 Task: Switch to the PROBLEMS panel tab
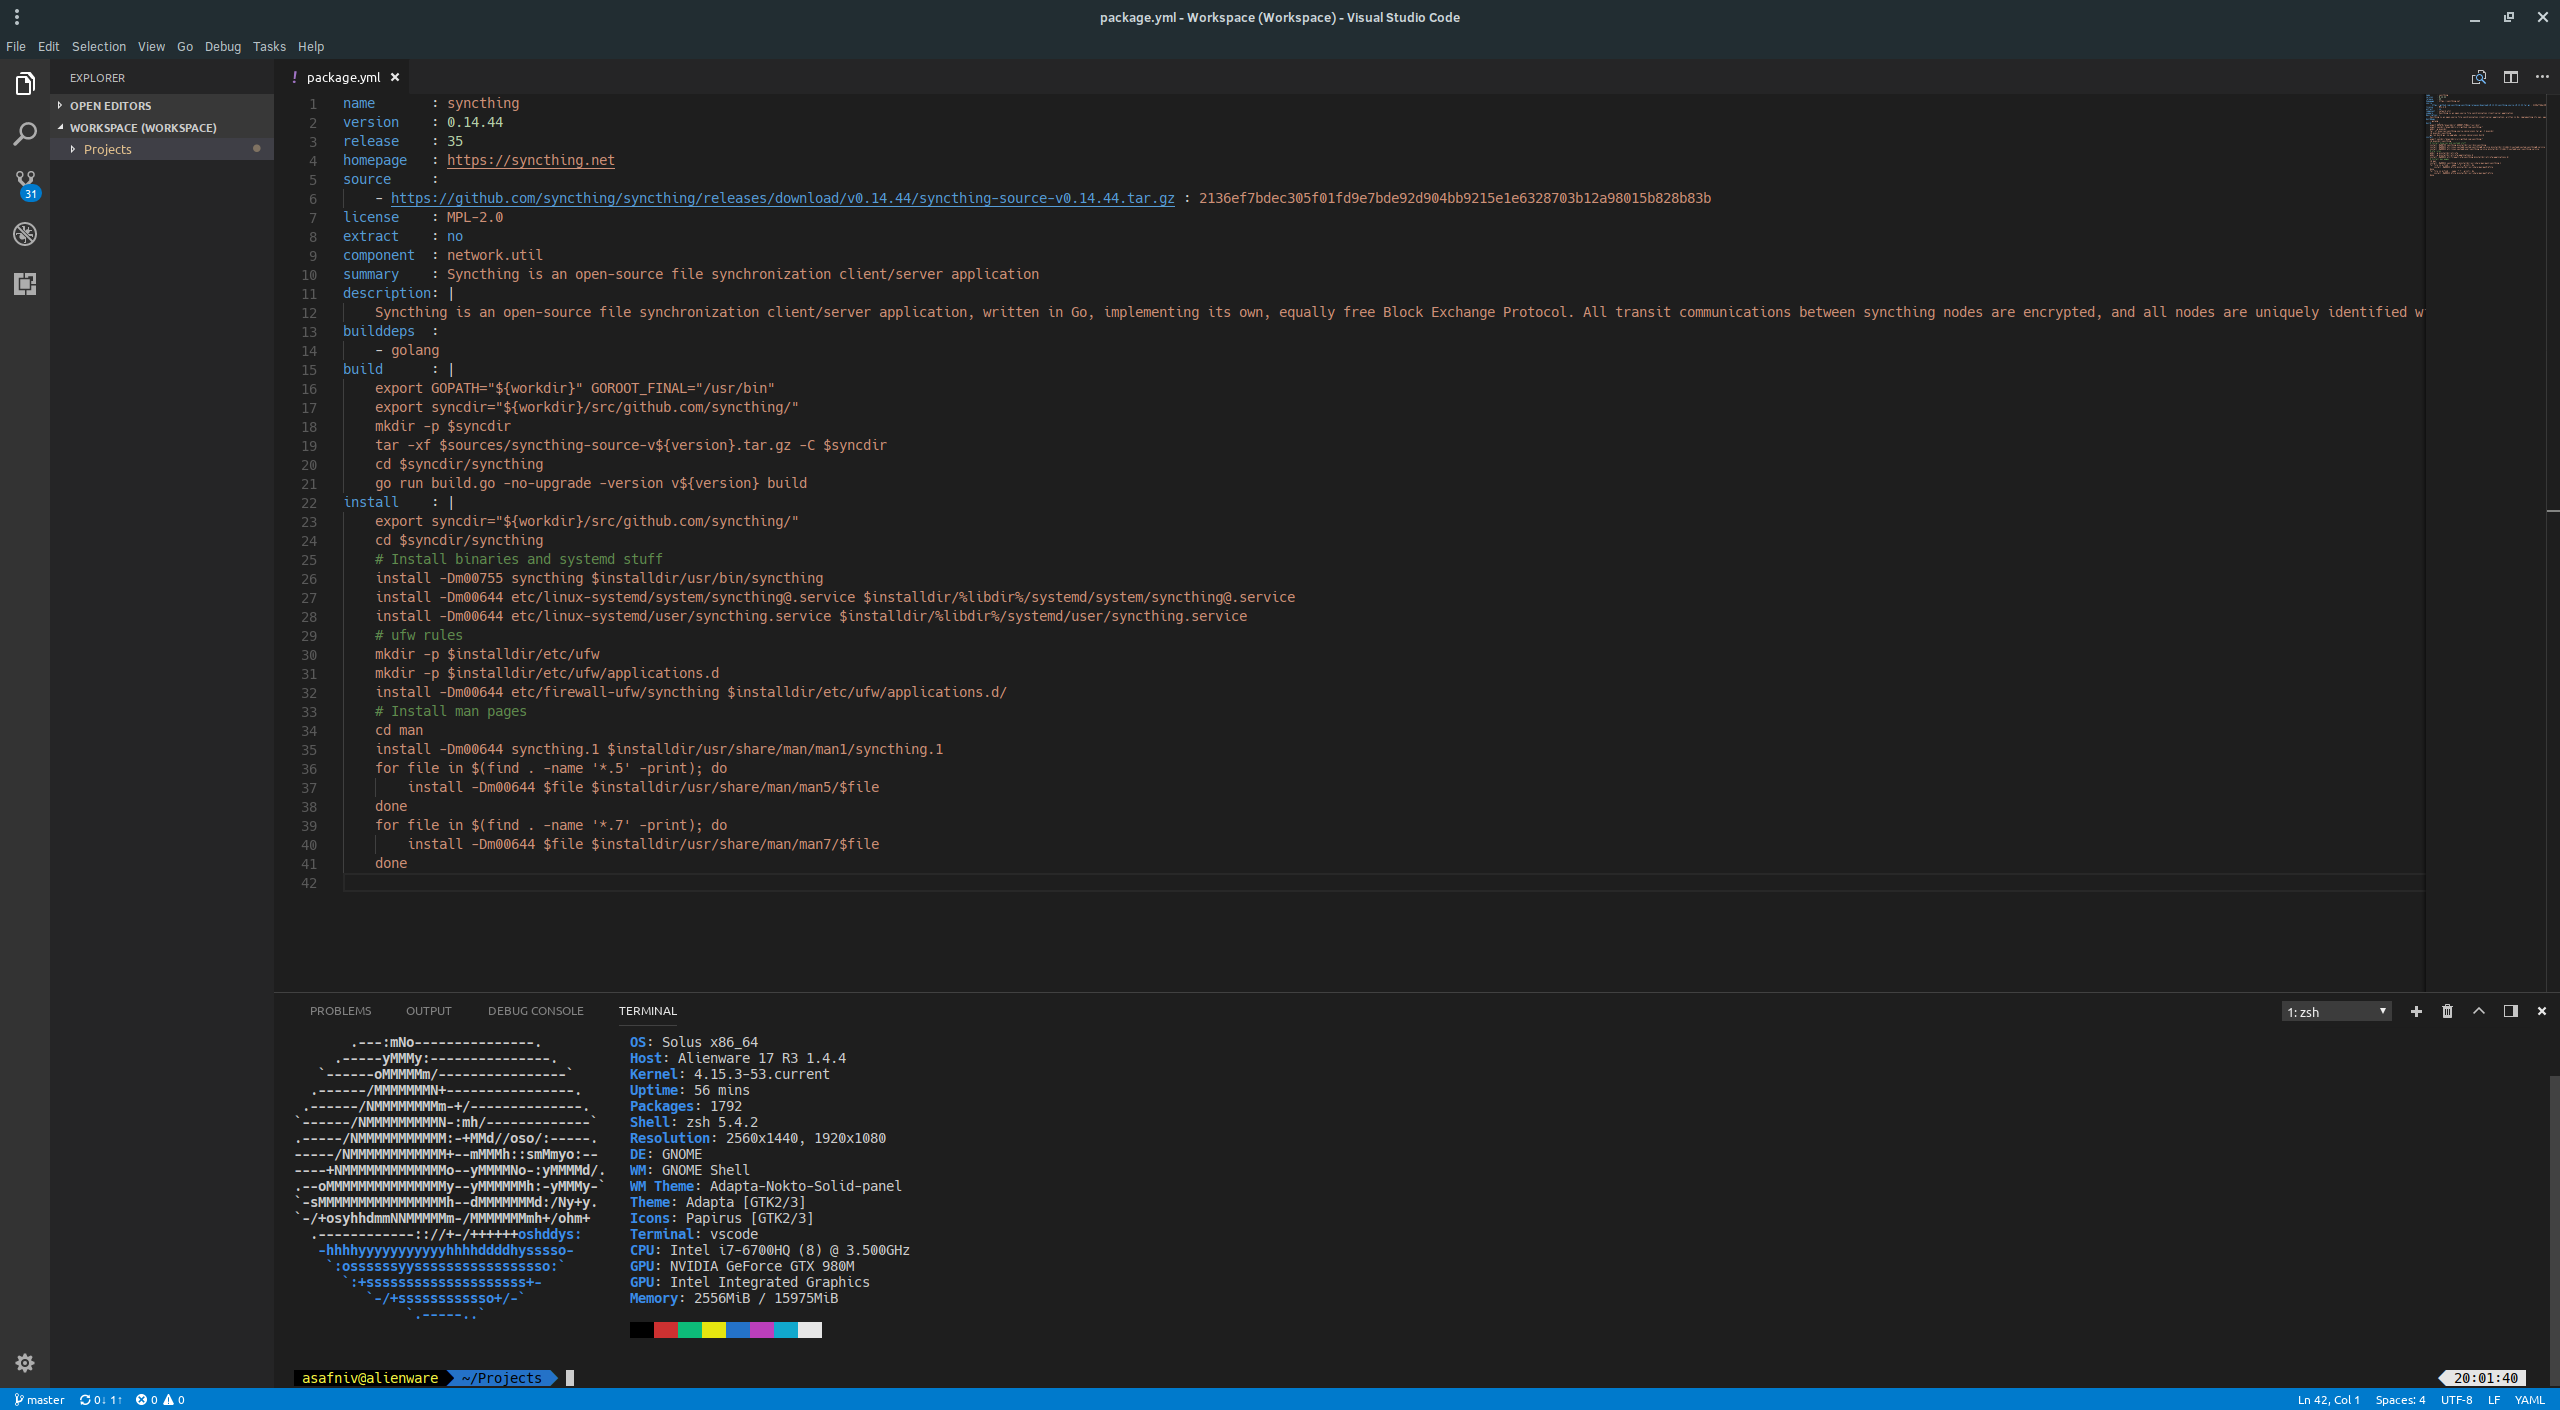pyautogui.click(x=340, y=1011)
